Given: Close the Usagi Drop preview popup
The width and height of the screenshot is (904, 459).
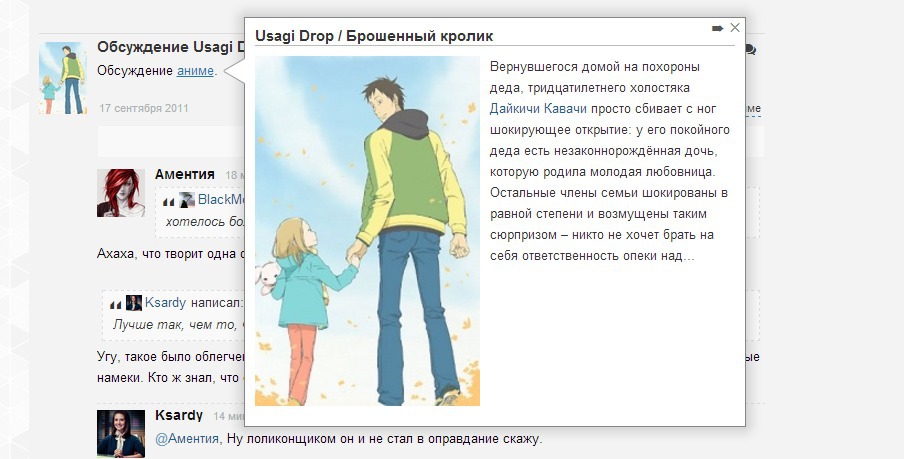Looking at the screenshot, I should 735,28.
